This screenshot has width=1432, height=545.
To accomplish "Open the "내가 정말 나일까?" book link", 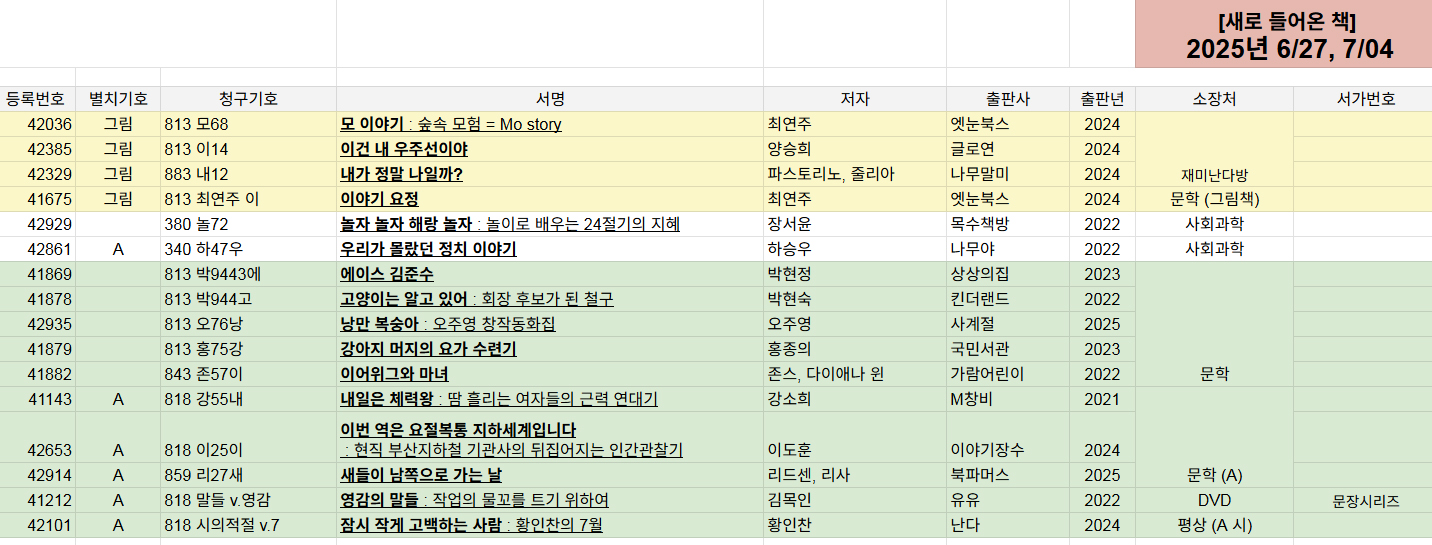I will click(401, 175).
